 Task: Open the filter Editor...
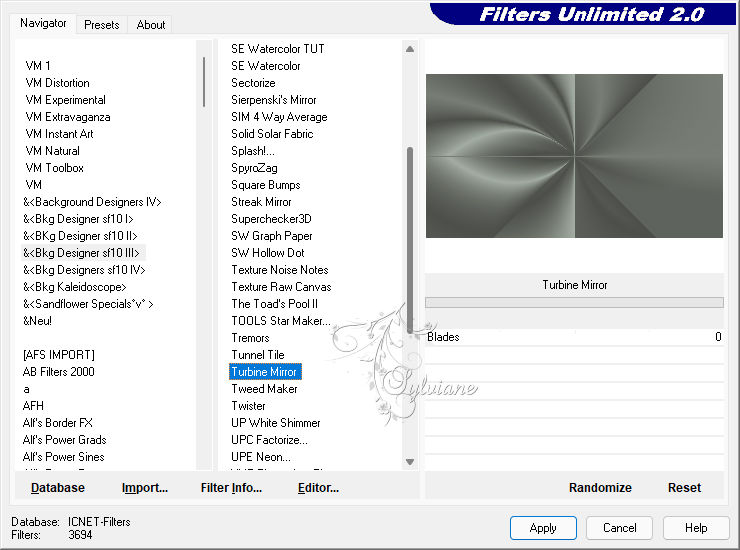pos(318,487)
